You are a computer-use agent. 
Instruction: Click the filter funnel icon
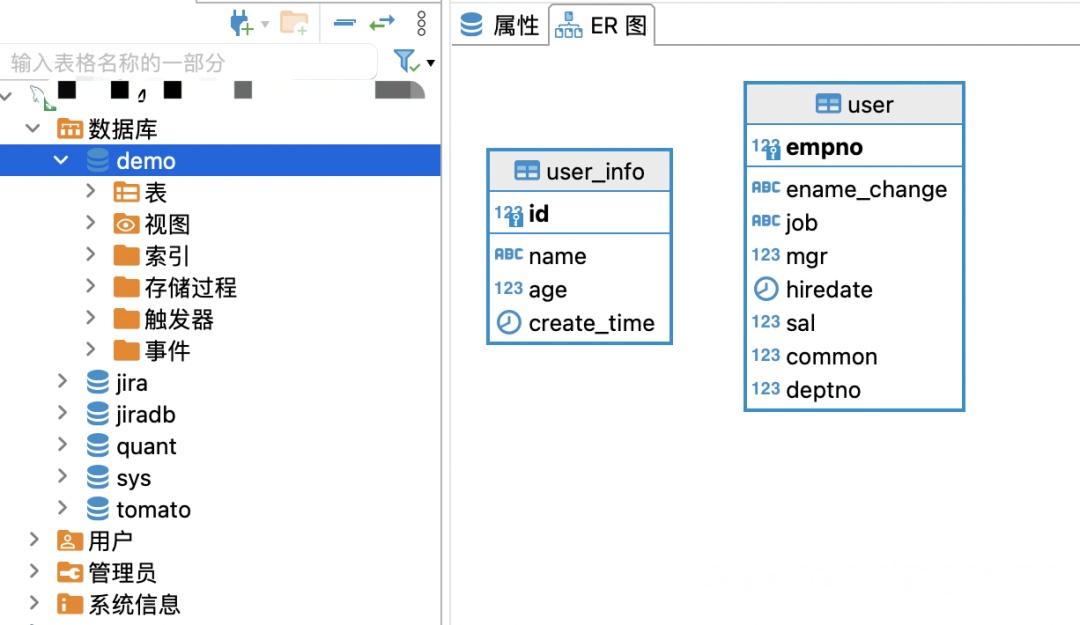[406, 61]
